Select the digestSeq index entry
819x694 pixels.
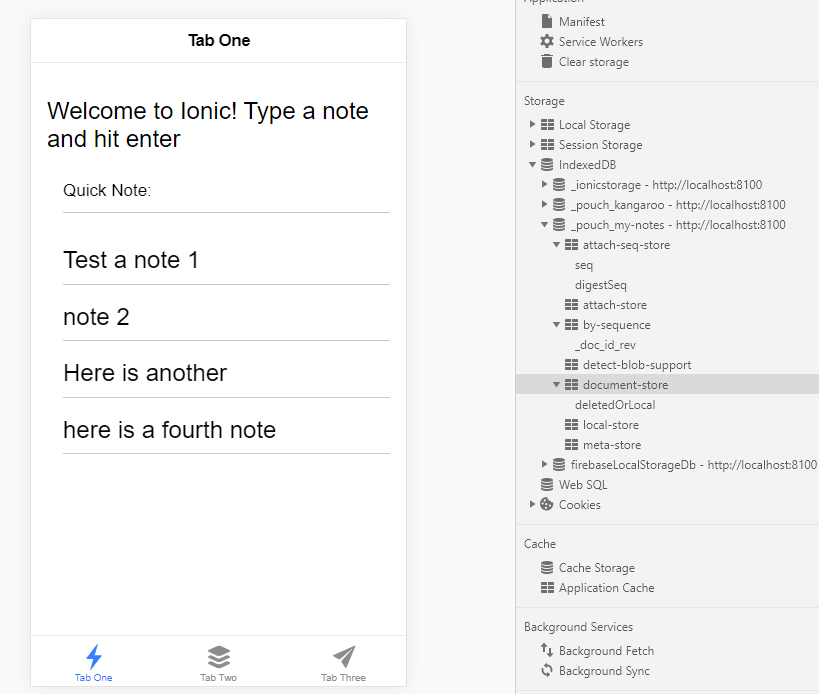(x=601, y=285)
